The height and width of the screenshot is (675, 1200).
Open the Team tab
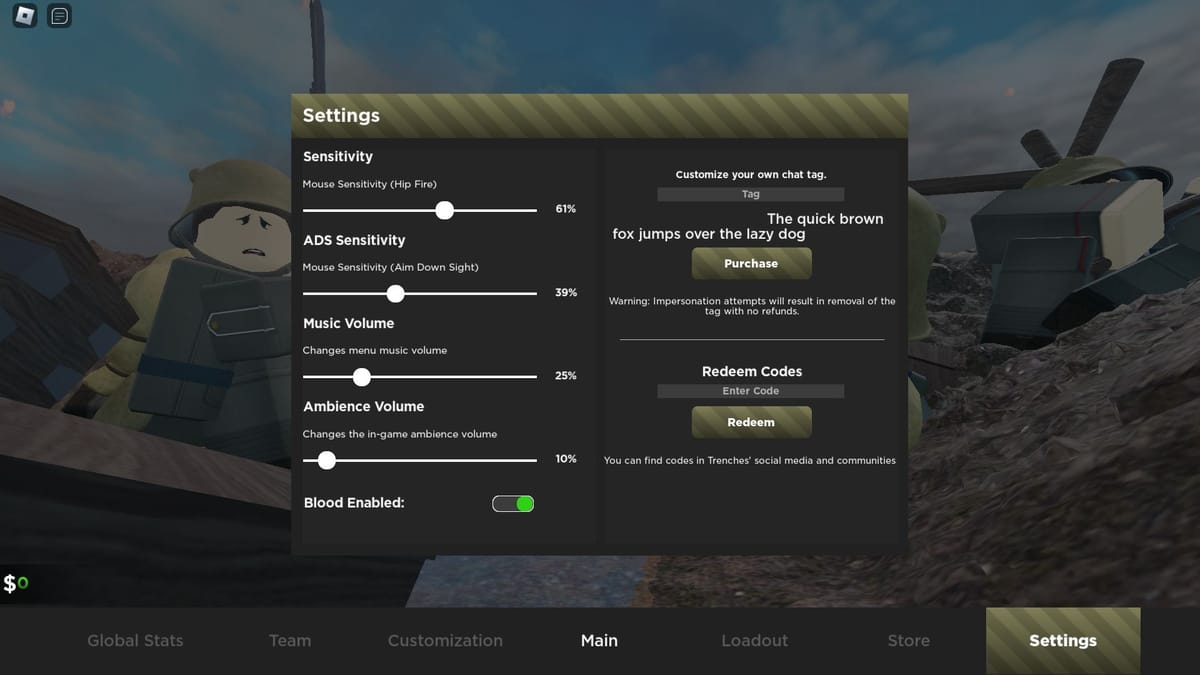coord(290,641)
